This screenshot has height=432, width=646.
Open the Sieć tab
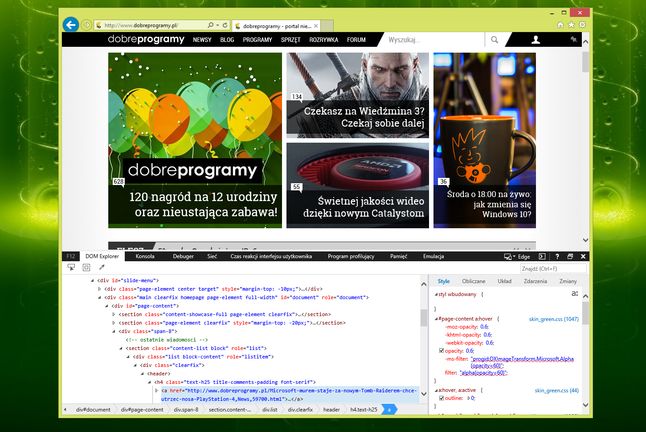pos(212,256)
